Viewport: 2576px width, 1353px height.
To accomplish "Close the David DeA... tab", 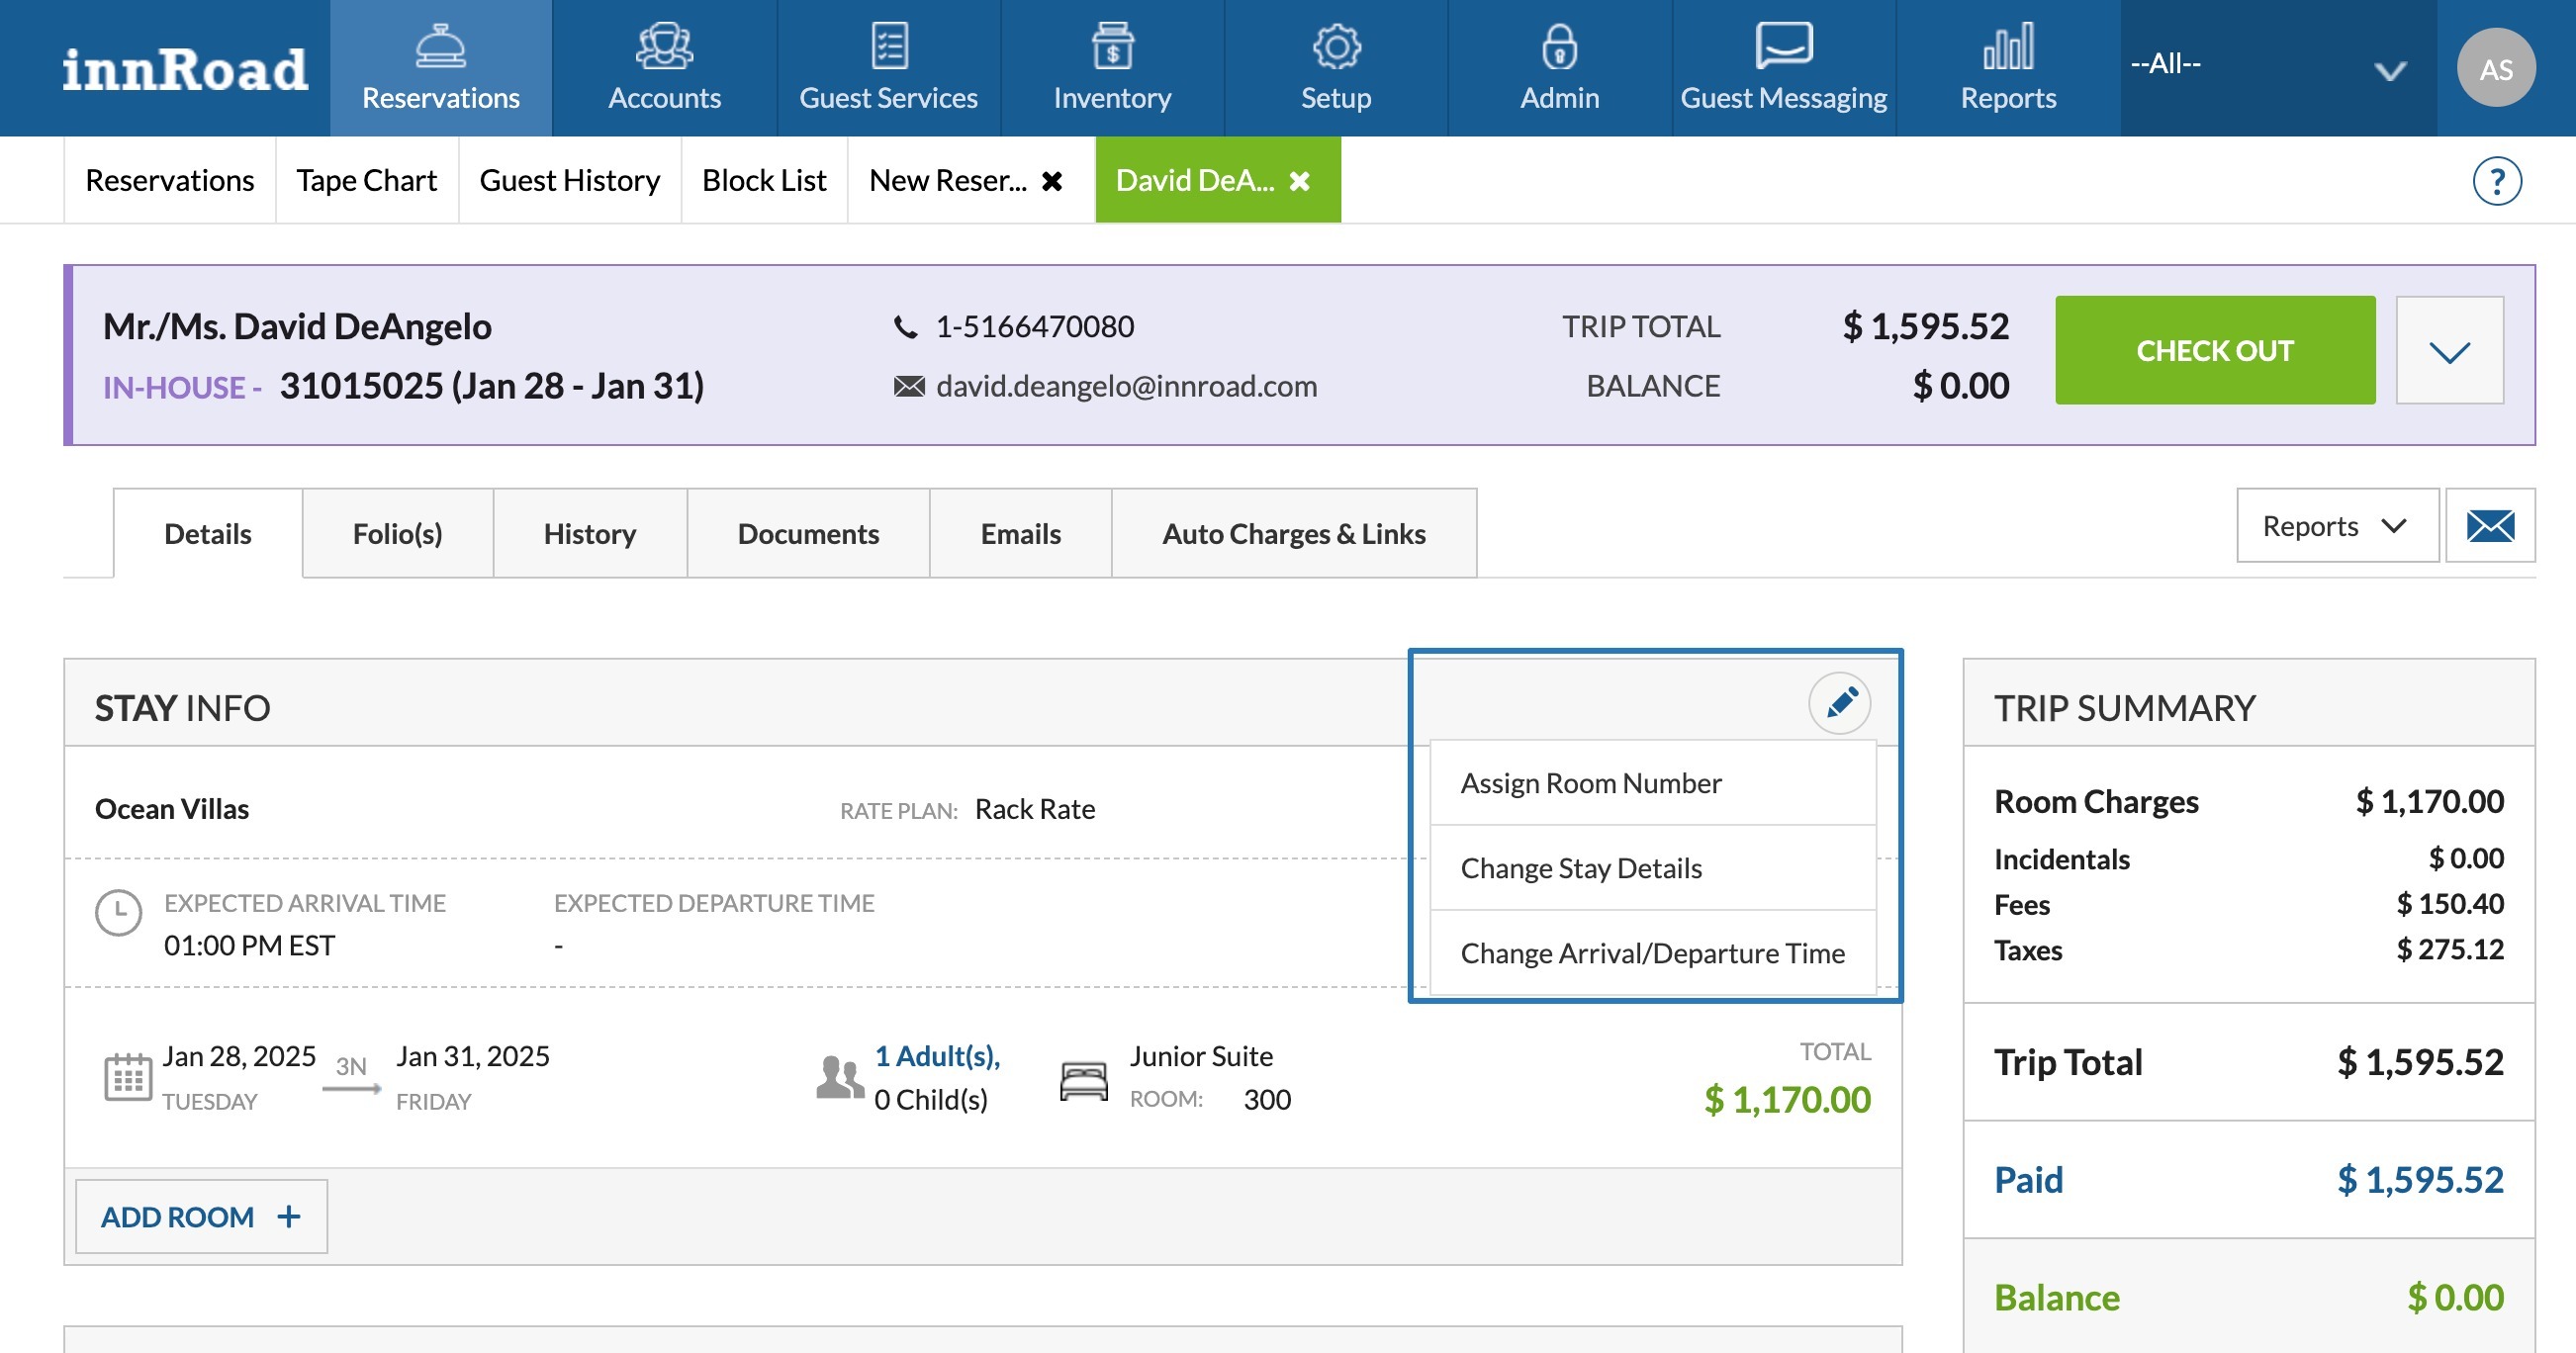I will pyautogui.click(x=1299, y=181).
